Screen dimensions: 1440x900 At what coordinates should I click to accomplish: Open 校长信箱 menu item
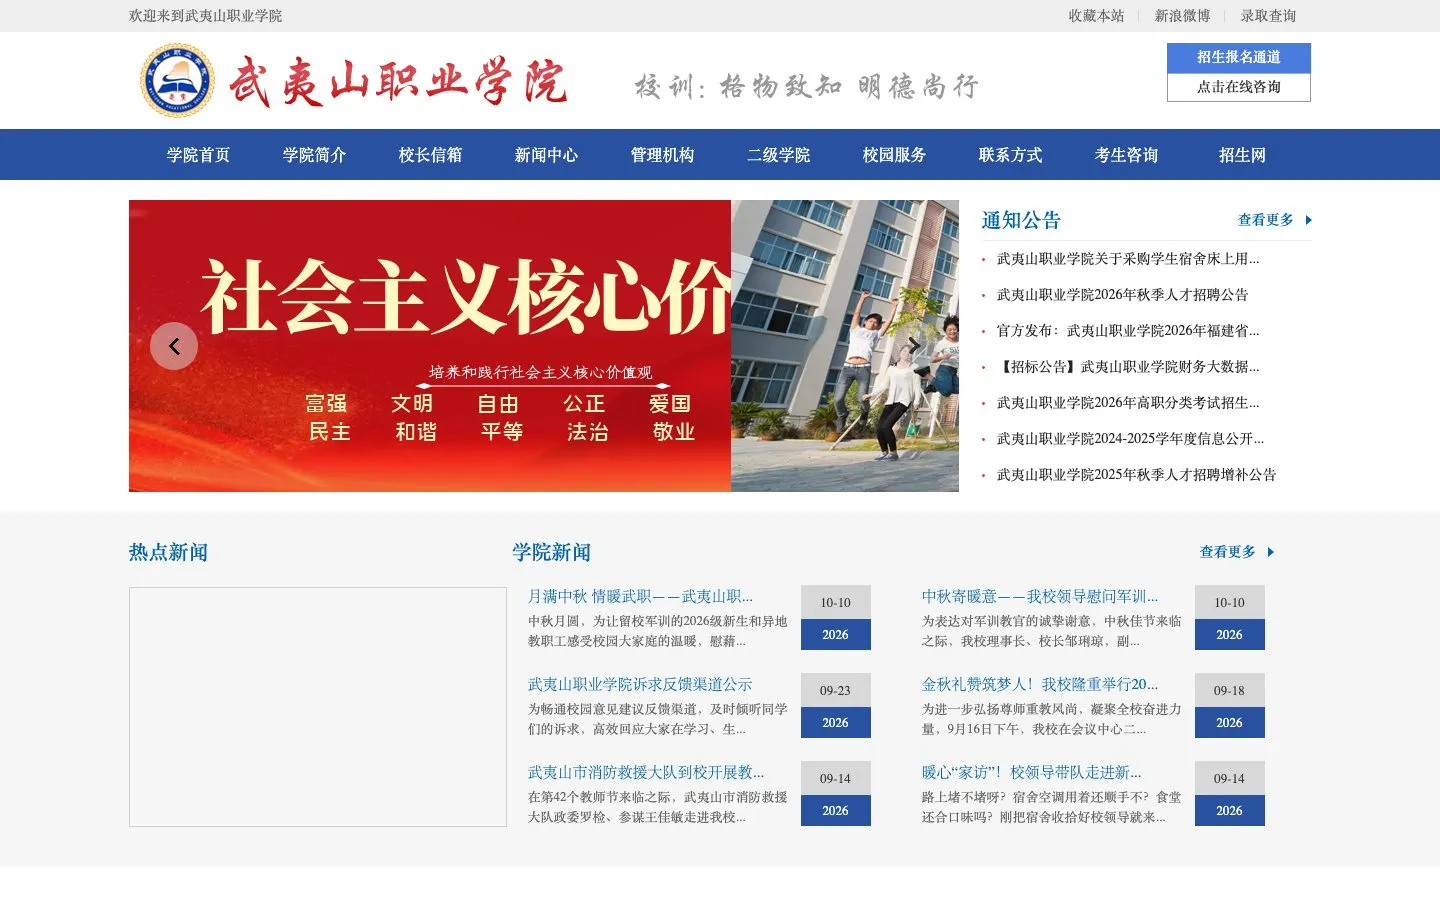coord(430,155)
